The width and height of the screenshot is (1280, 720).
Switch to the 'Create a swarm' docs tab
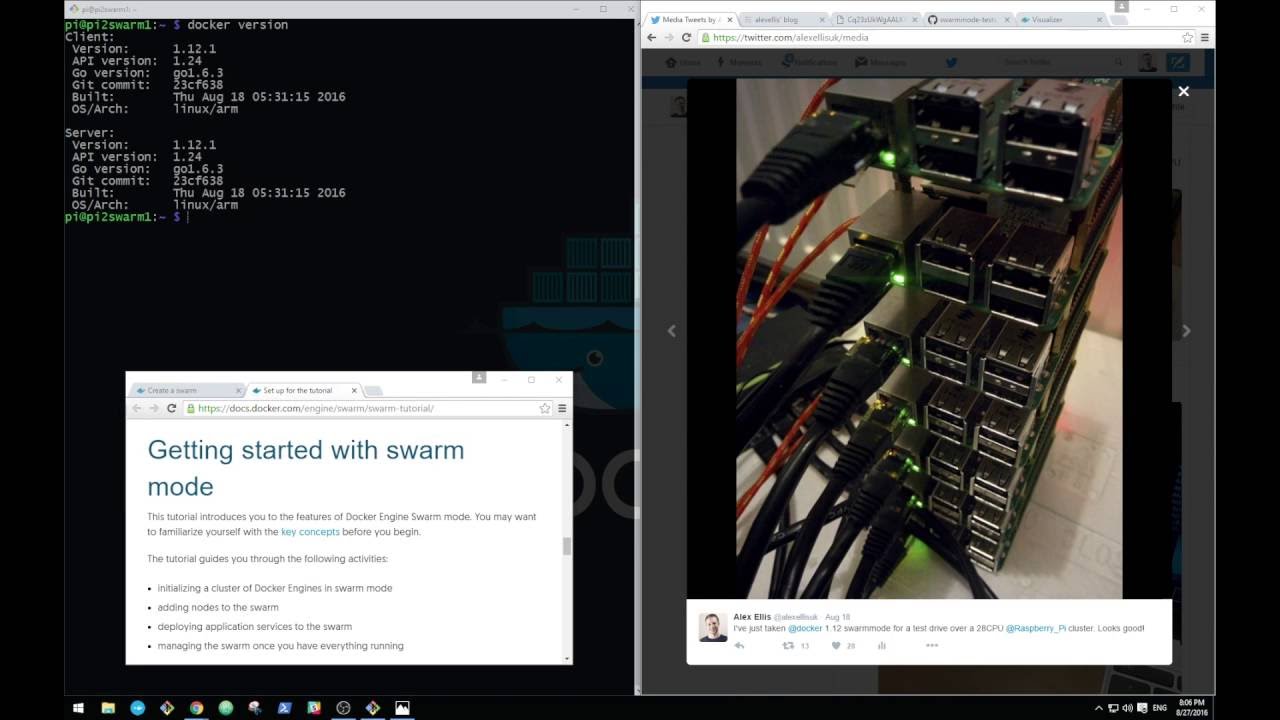point(188,390)
